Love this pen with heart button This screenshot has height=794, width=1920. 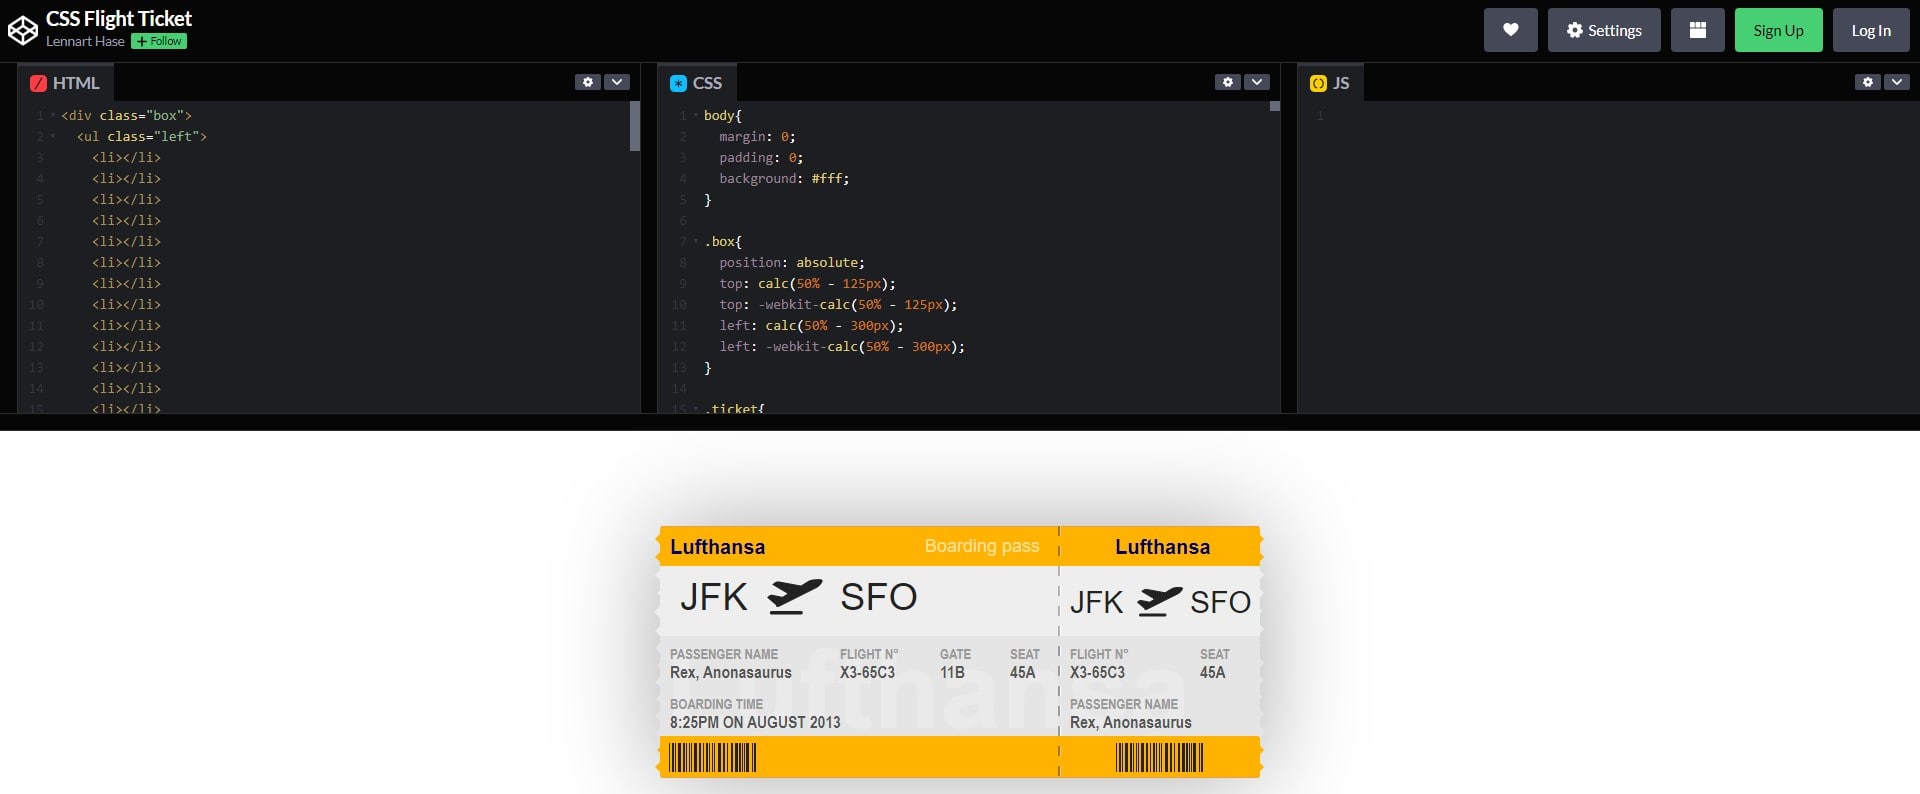pos(1510,30)
